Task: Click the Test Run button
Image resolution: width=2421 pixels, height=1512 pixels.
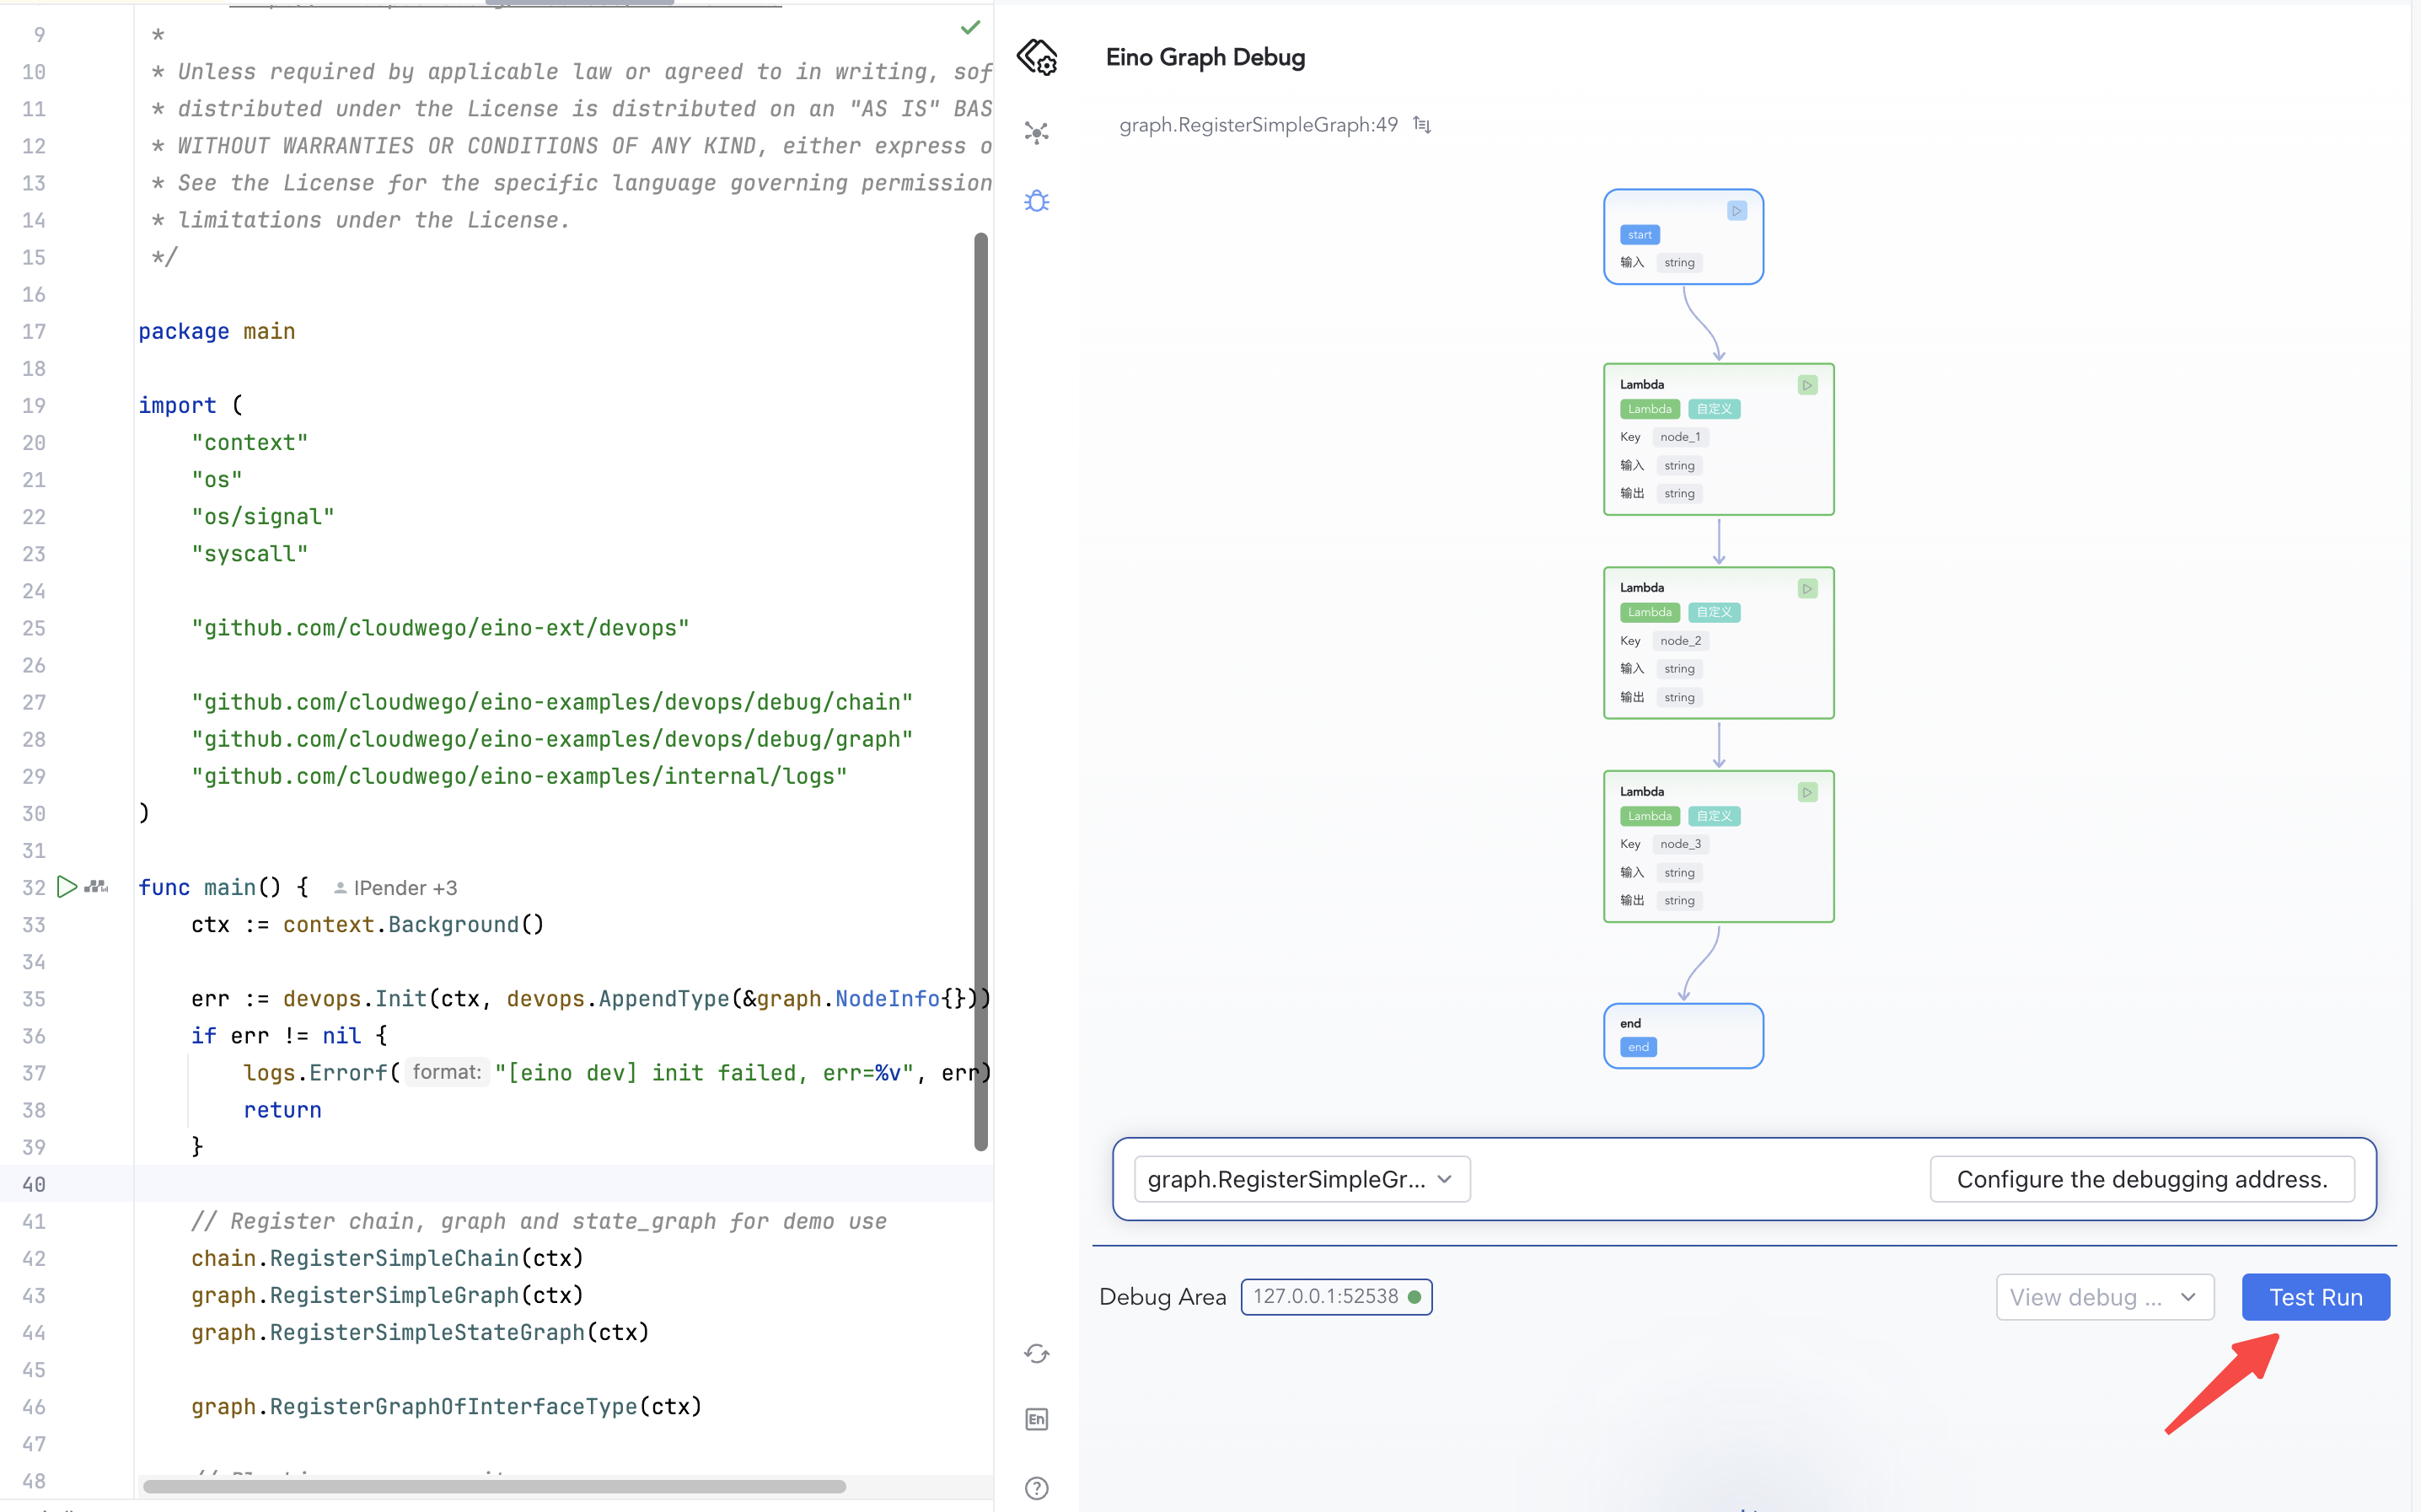Action: (2314, 1297)
